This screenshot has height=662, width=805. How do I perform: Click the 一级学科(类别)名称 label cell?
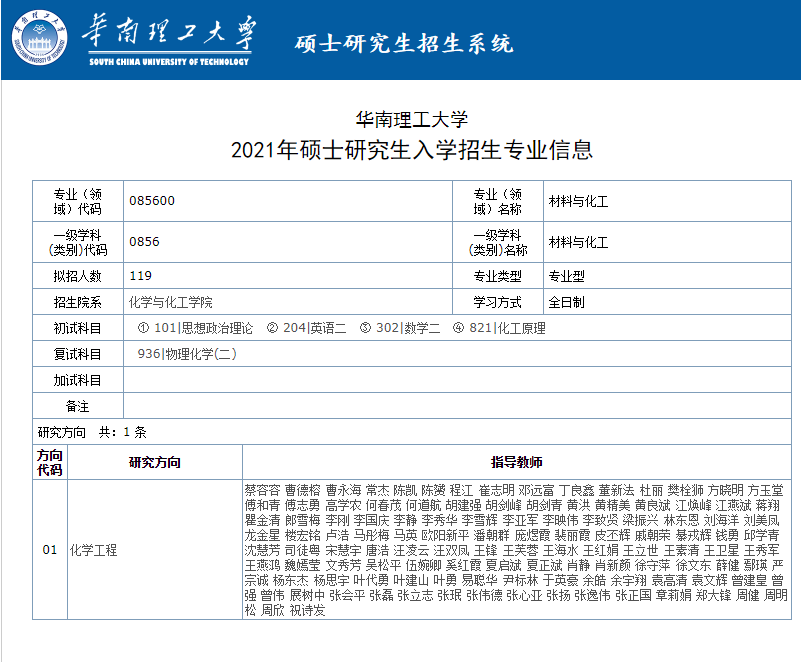pos(497,242)
